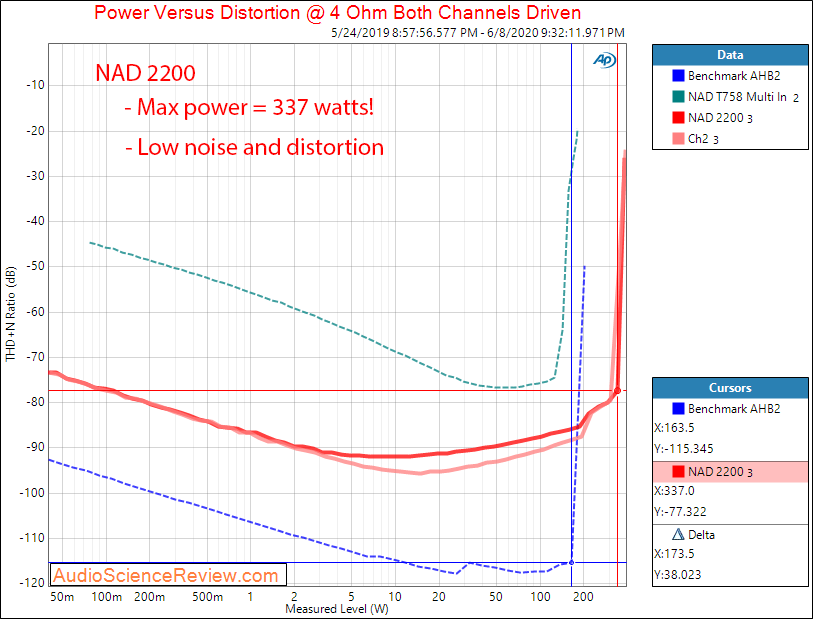
Task: Click the X:163.5 cursor value
Action: 674,428
